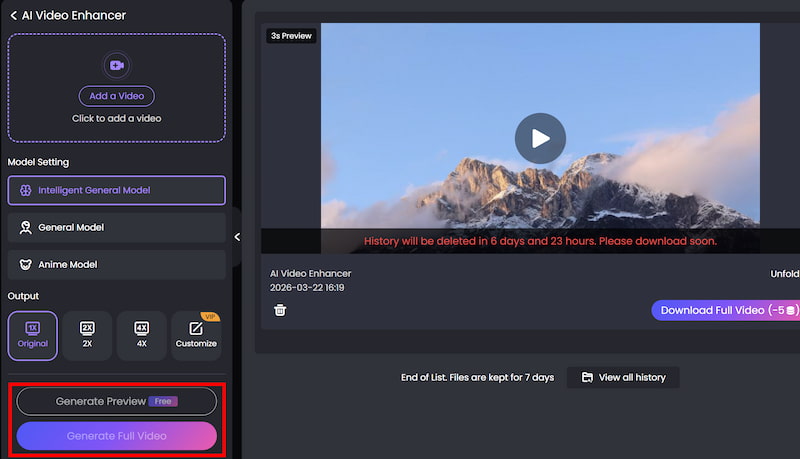800x459 pixels.
Task: Open View all history
Action: (x=623, y=377)
